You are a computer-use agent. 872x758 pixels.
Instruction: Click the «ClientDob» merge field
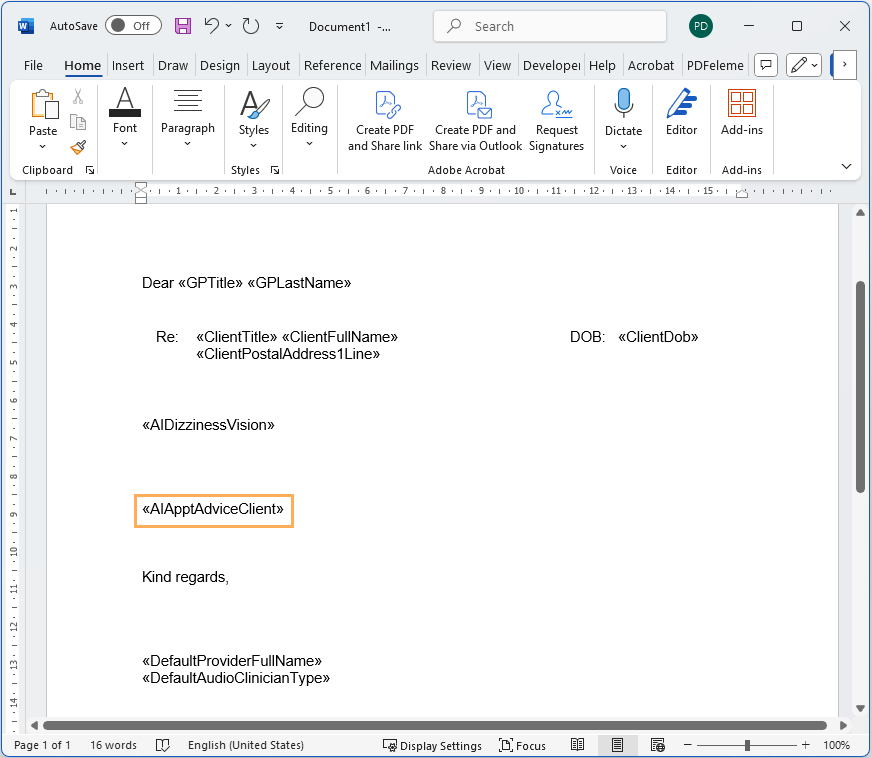point(658,337)
